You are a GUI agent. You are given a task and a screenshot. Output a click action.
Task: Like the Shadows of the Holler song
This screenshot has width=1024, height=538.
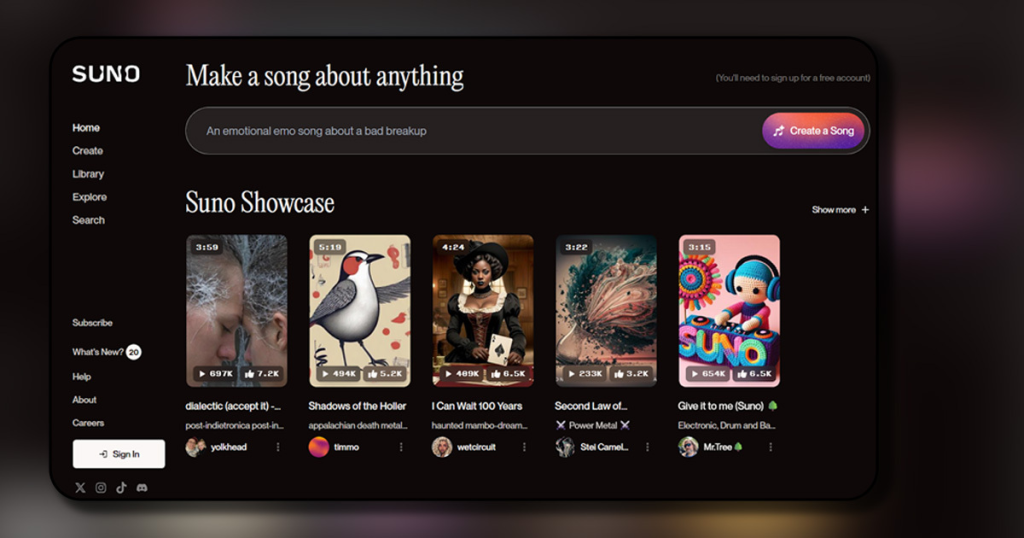[x=385, y=373]
